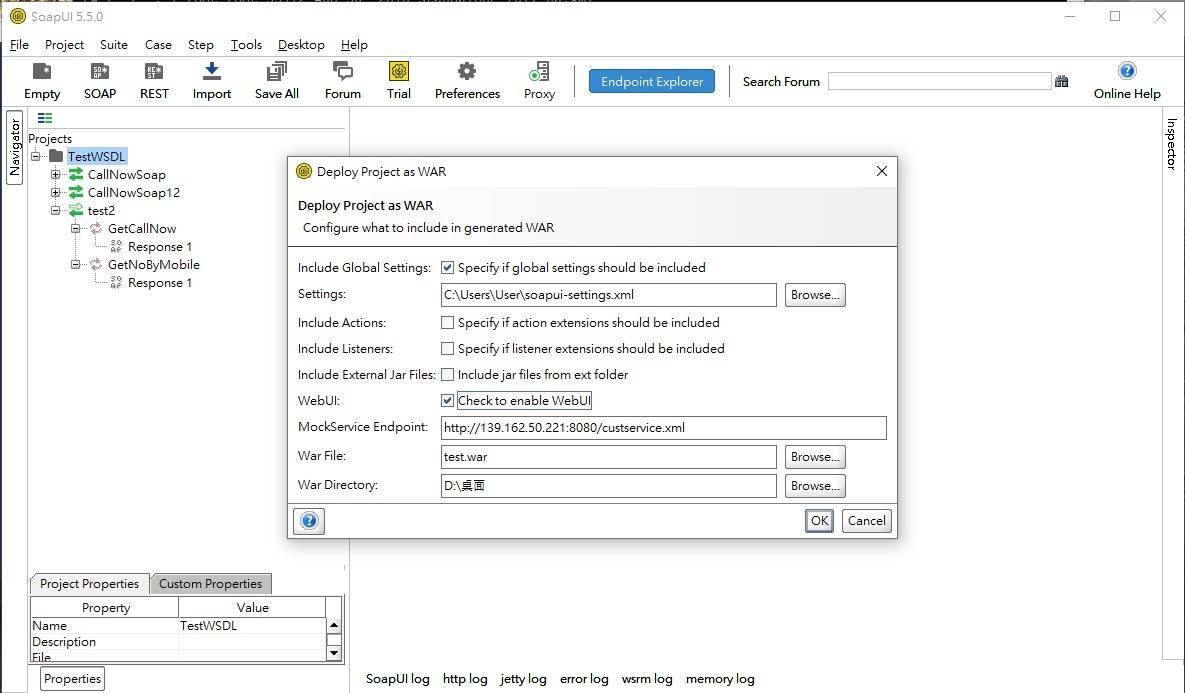
Task: Open the SoapUI log tab
Action: [398, 679]
